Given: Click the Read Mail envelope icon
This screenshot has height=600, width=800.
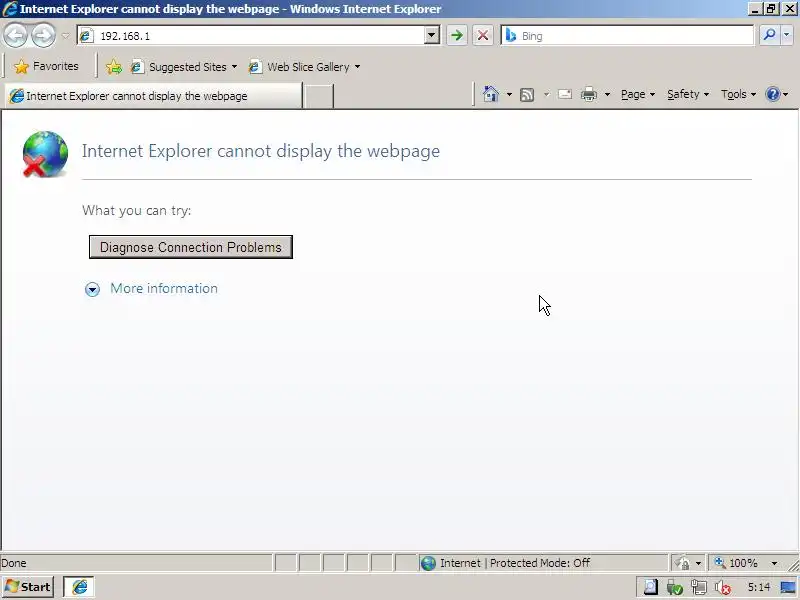Looking at the screenshot, I should click(565, 94).
